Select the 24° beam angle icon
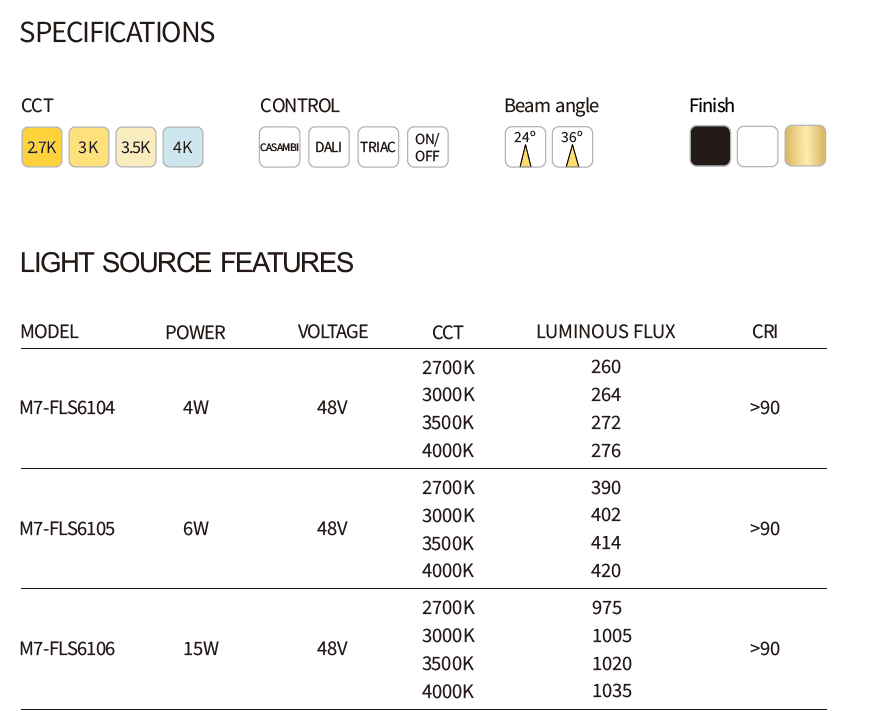 pos(525,147)
